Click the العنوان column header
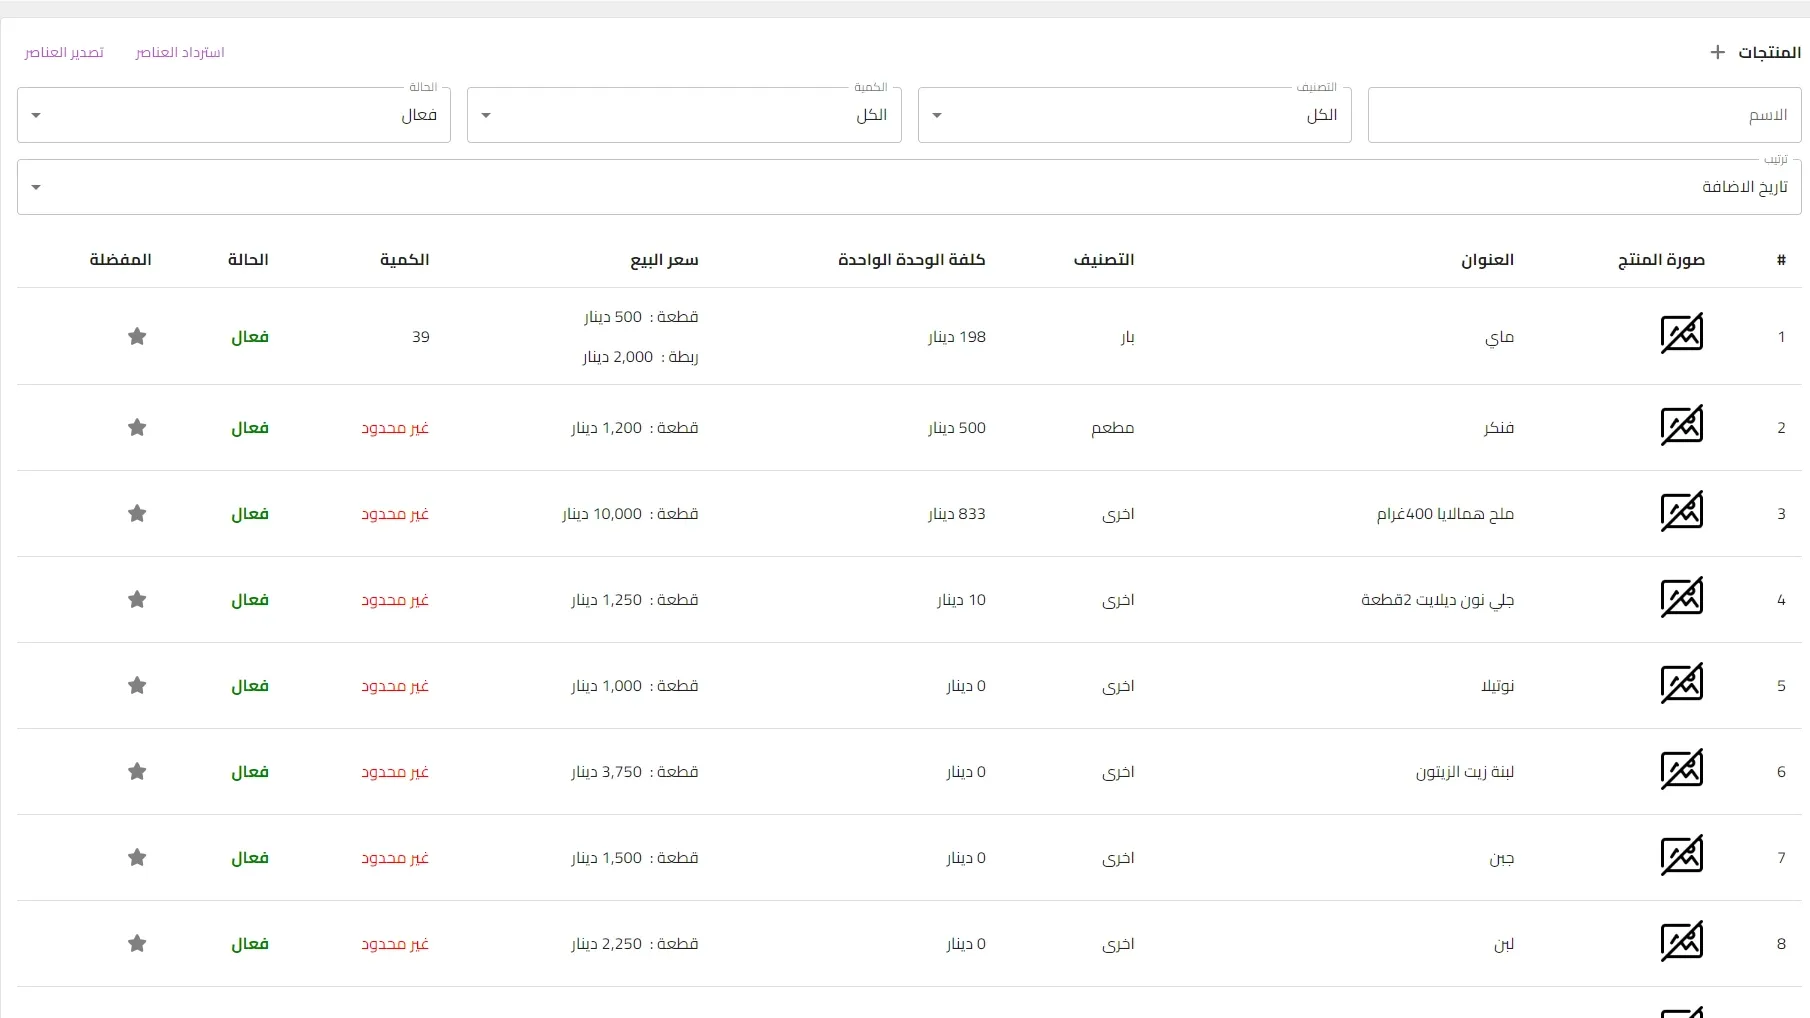Screen dimensions: 1810x1018 click(x=1487, y=260)
